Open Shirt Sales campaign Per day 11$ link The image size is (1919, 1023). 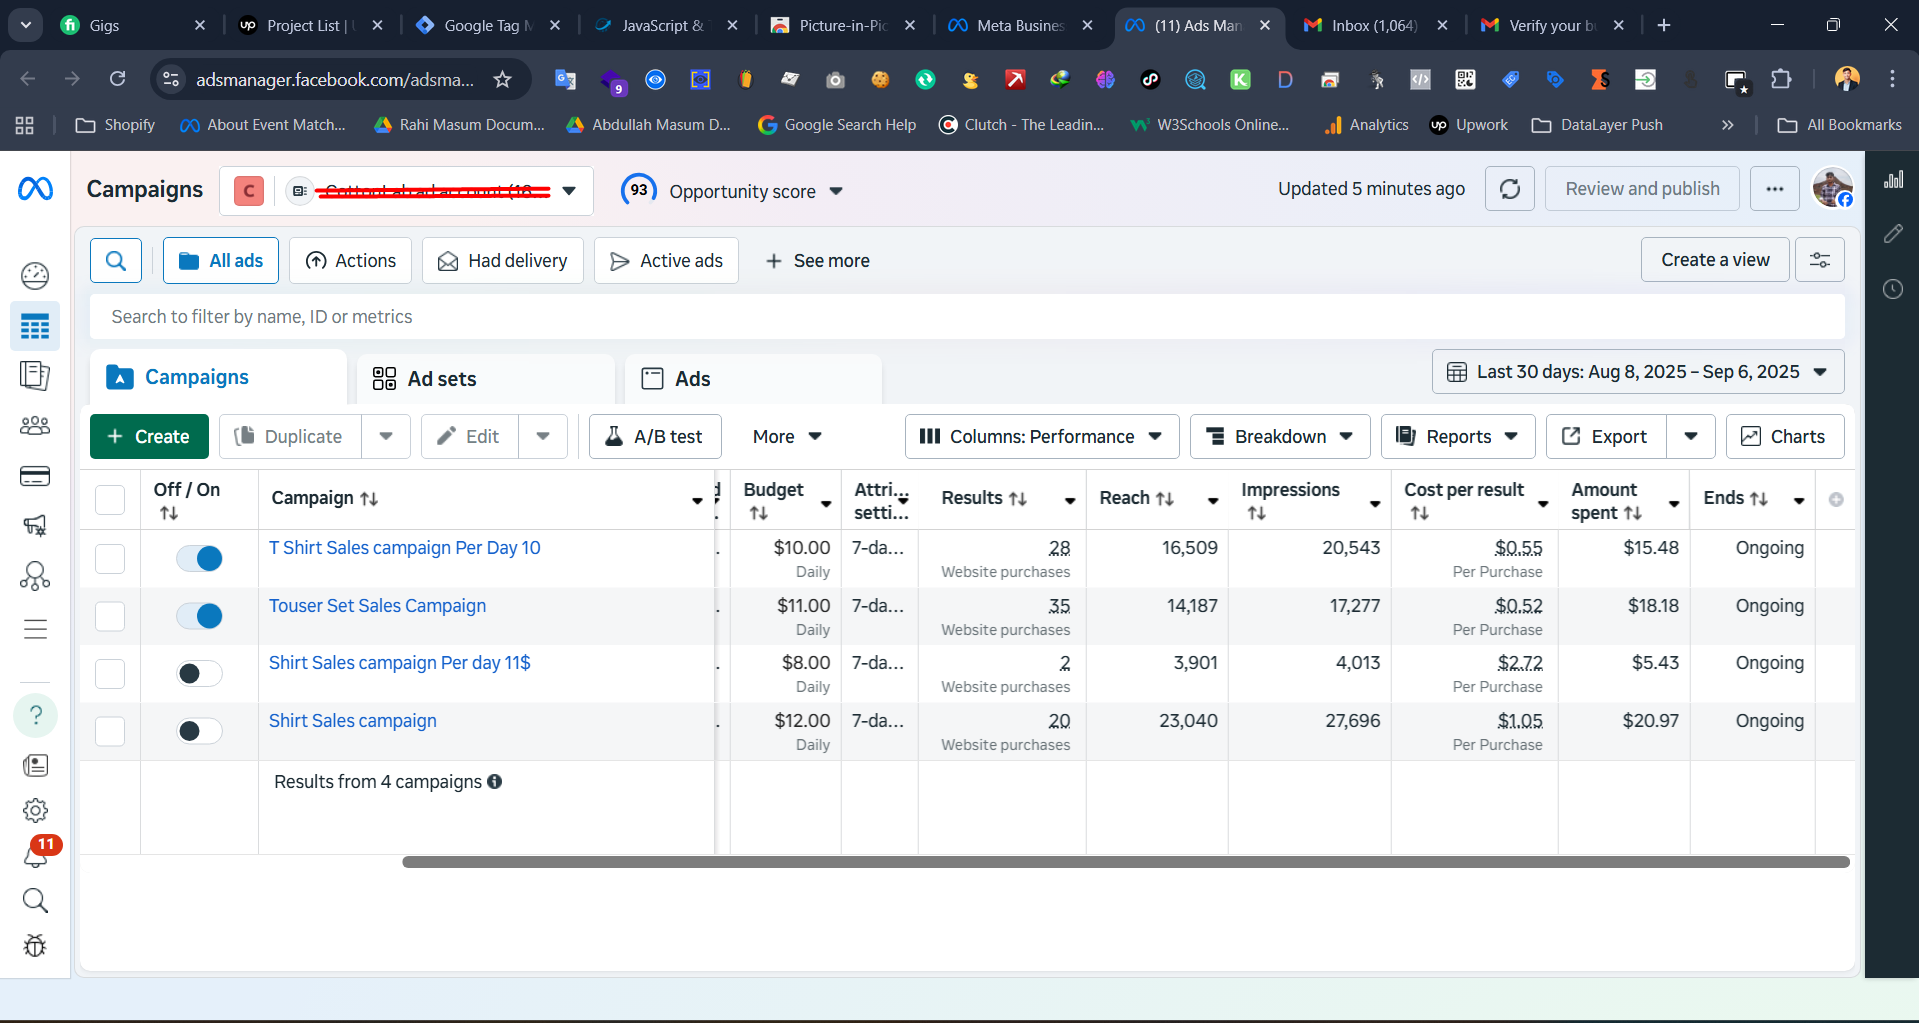tap(399, 663)
